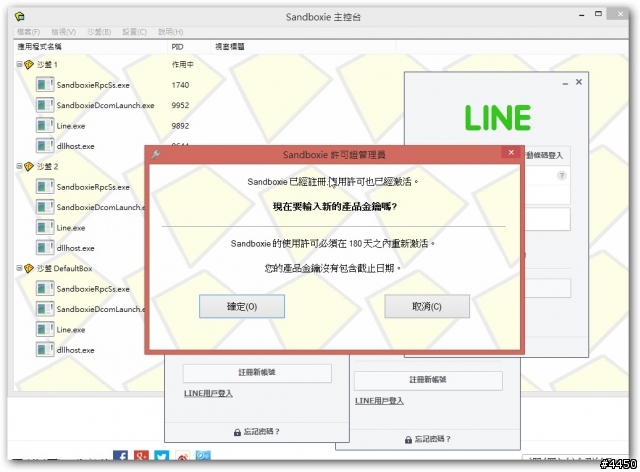Click the dllhost.exe icon under DefaultBox
Viewport: 640px width, 472px height.
pyautogui.click(x=45, y=350)
